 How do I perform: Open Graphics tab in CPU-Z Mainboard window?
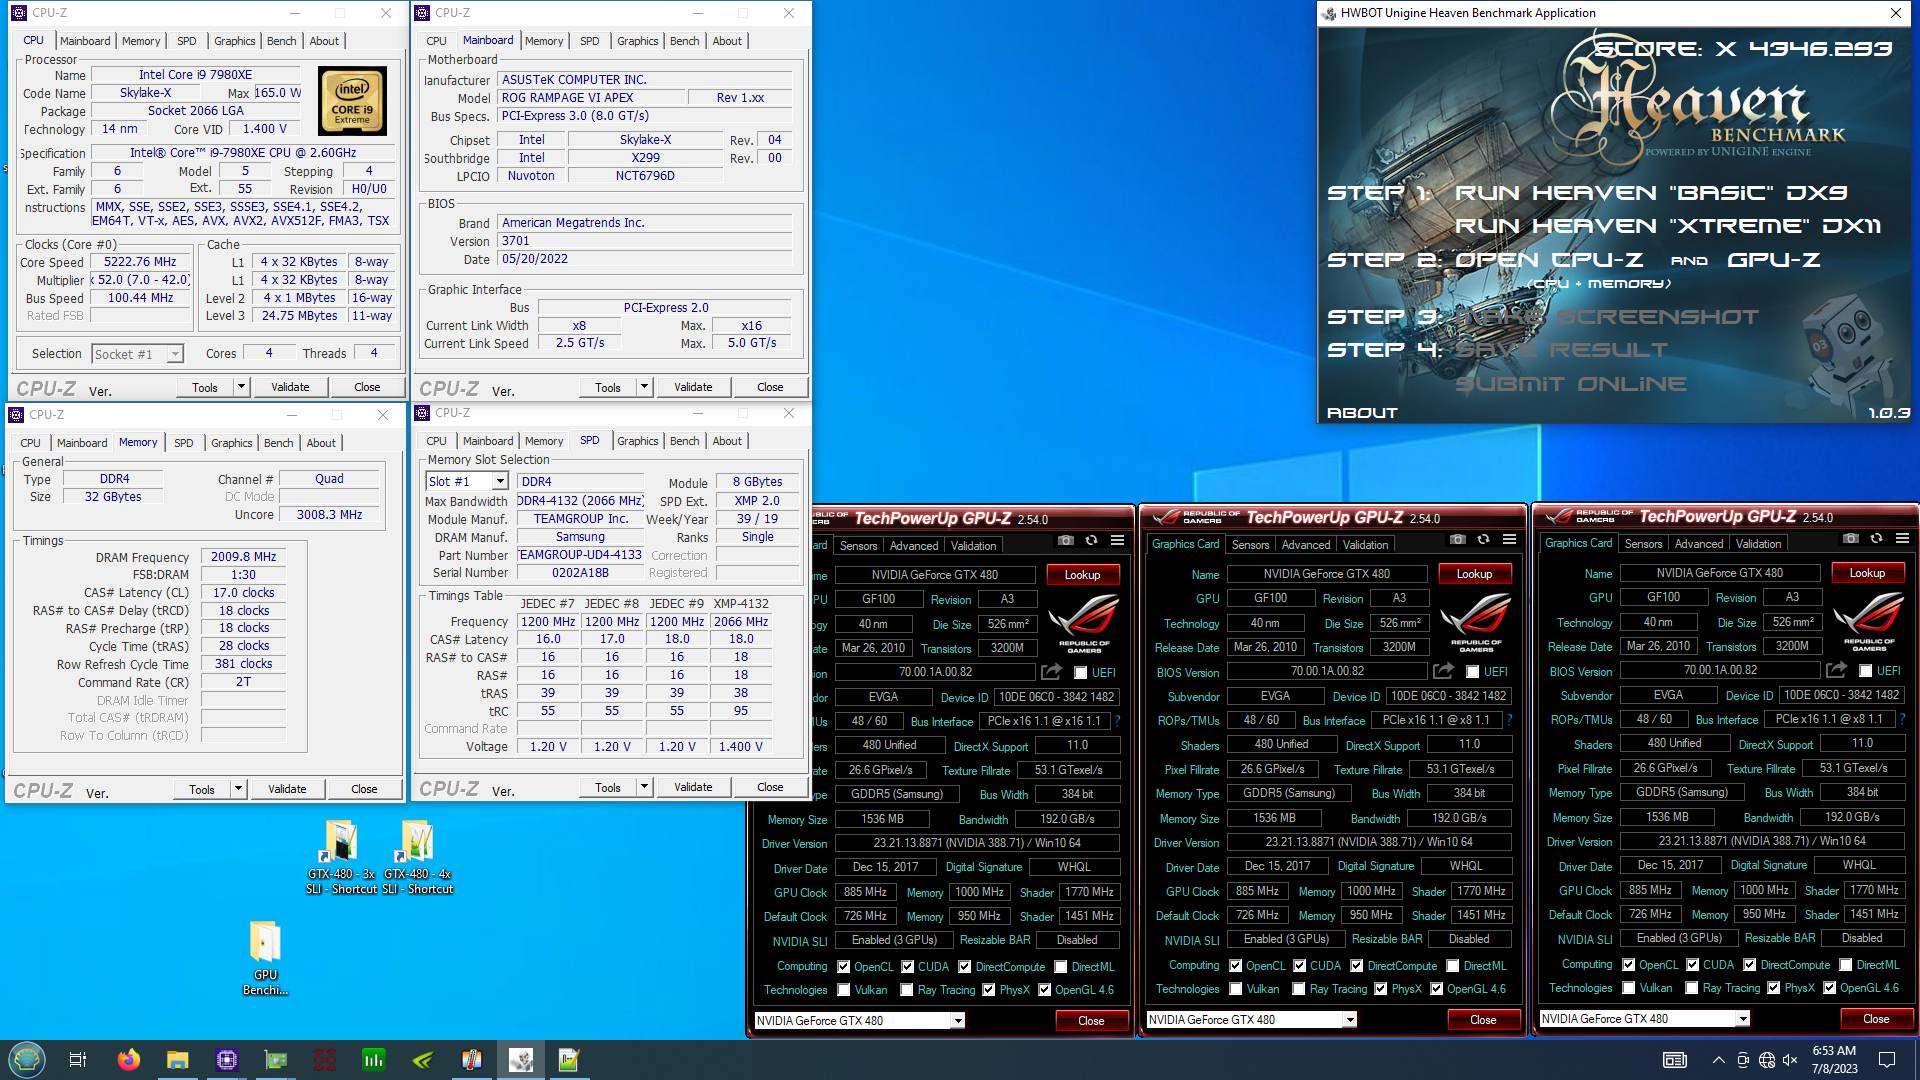click(638, 41)
